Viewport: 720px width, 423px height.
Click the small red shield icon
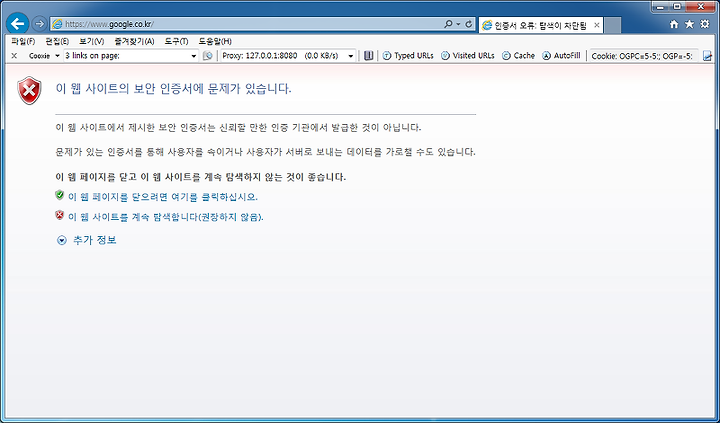pyautogui.click(x=59, y=214)
